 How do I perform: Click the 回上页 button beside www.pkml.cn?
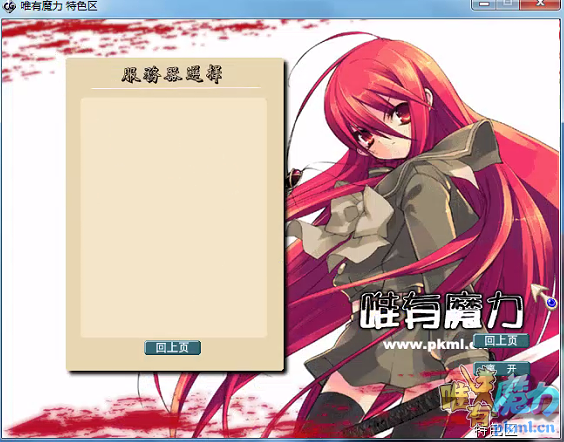tap(501, 340)
